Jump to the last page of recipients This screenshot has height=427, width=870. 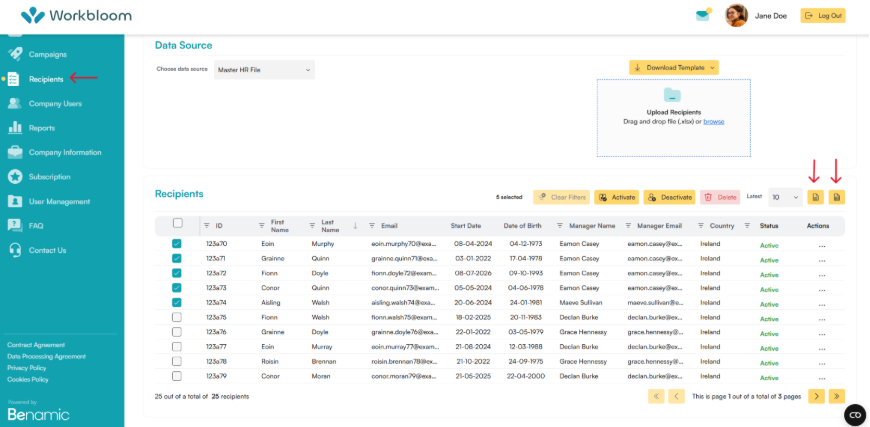pos(837,396)
